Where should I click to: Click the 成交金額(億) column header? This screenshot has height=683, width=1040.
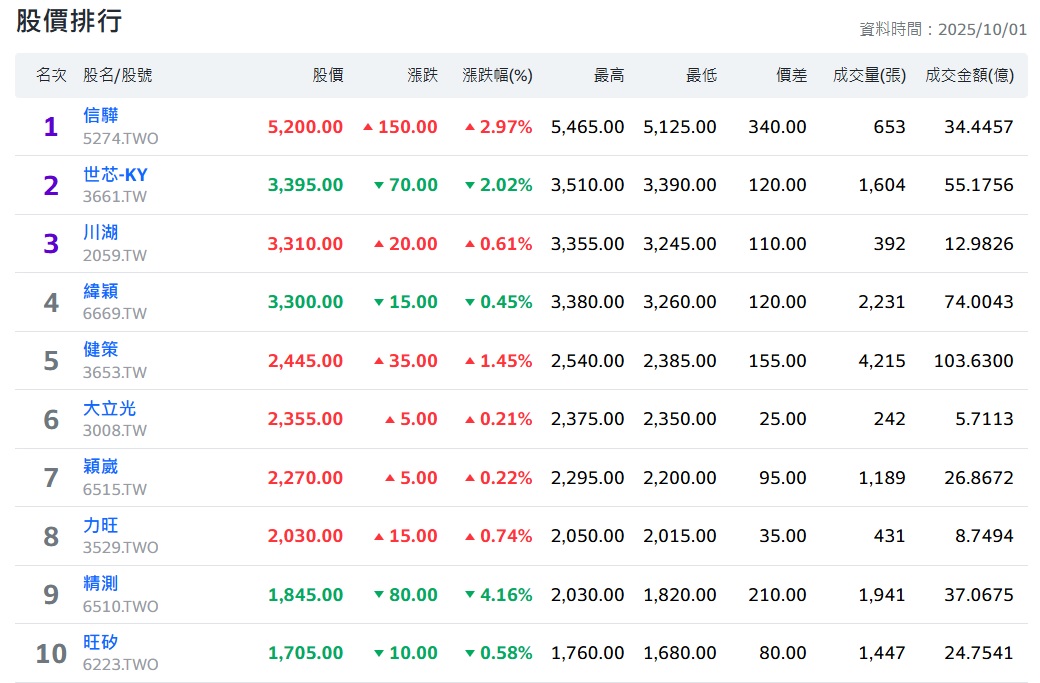(x=969, y=75)
